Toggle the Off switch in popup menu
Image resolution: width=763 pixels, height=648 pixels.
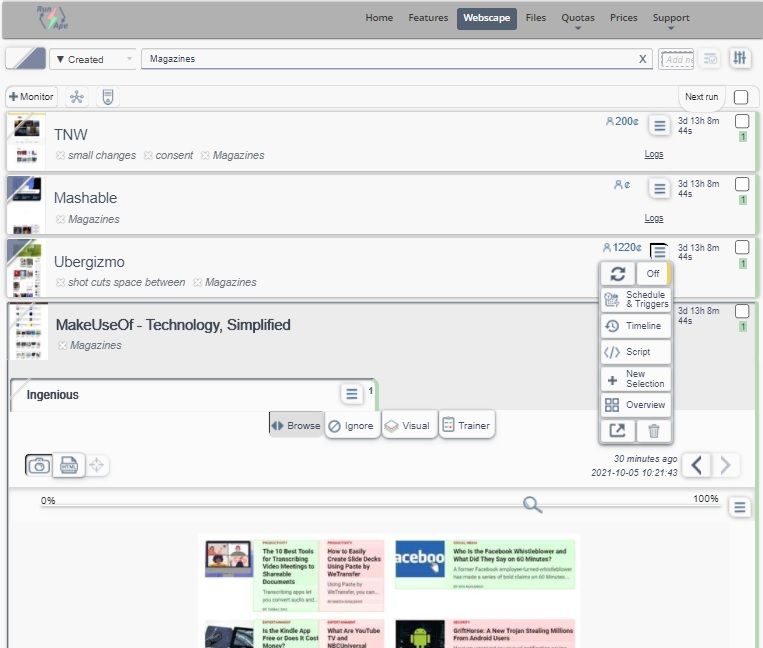click(x=654, y=274)
